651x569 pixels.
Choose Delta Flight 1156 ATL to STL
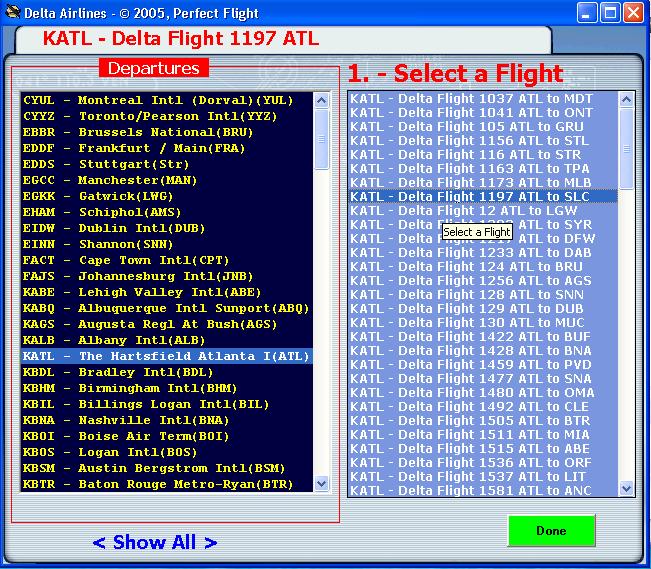coord(483,141)
